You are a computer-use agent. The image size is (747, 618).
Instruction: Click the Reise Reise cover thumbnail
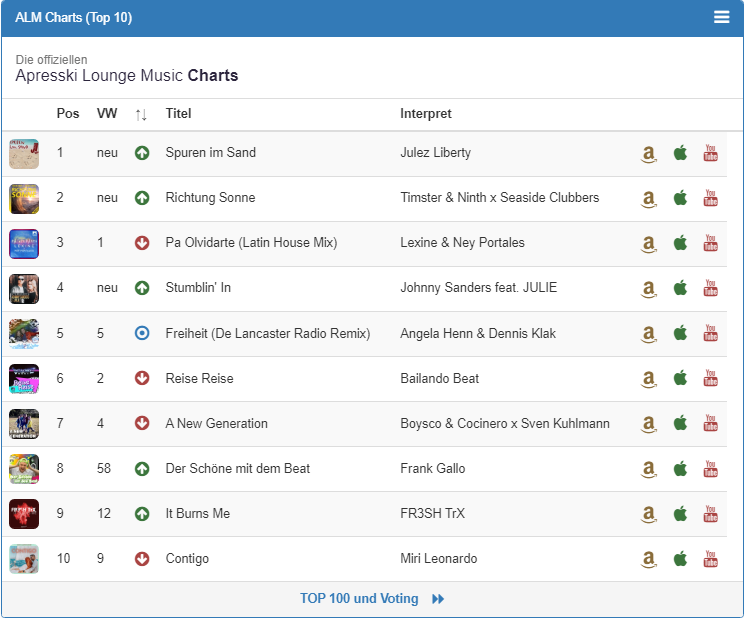24,379
